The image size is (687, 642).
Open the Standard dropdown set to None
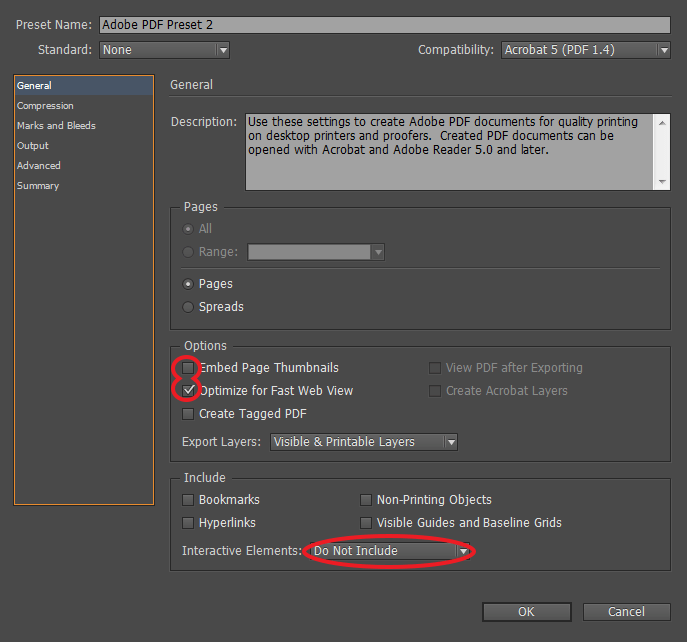click(164, 50)
